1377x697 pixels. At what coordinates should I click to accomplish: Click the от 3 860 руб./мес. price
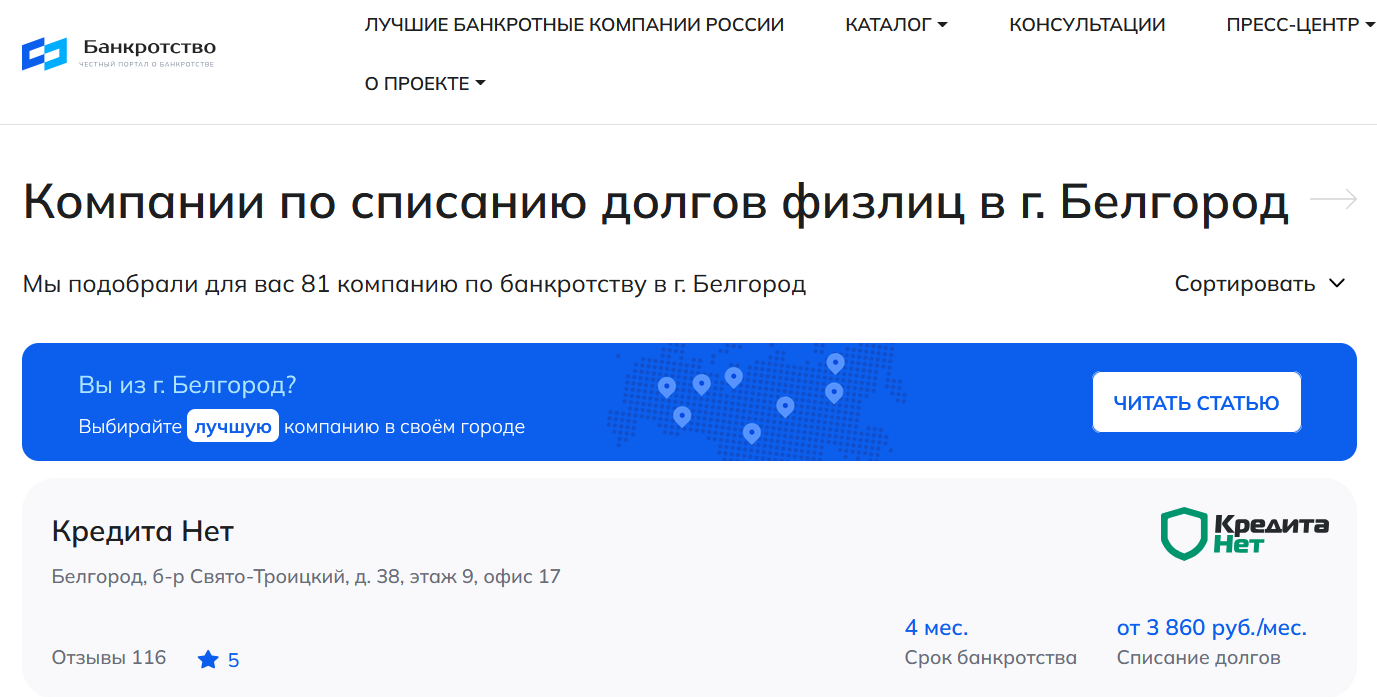coord(1212,628)
